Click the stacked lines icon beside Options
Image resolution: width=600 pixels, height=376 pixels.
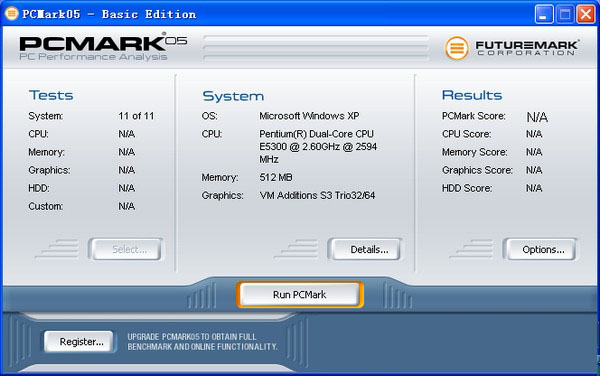[471, 249]
